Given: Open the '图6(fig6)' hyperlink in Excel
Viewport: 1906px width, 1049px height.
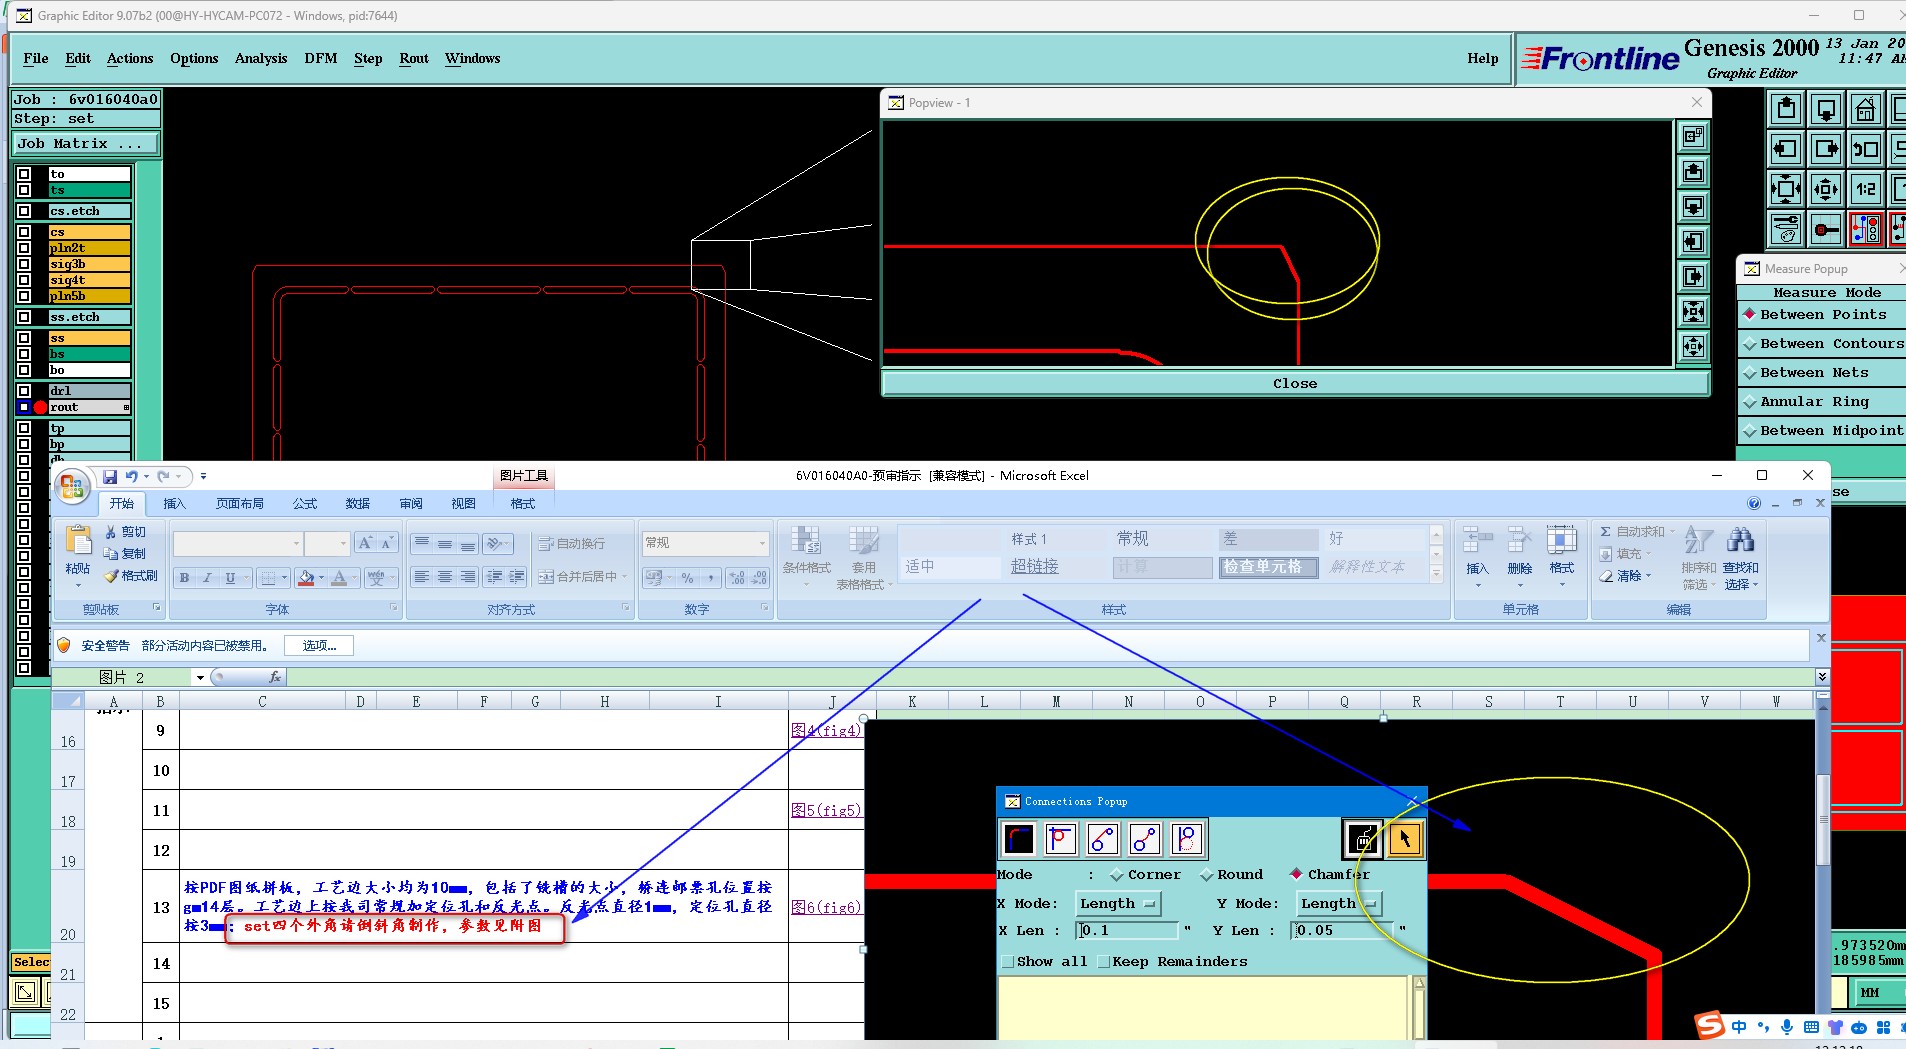Looking at the screenshot, I should [826, 907].
